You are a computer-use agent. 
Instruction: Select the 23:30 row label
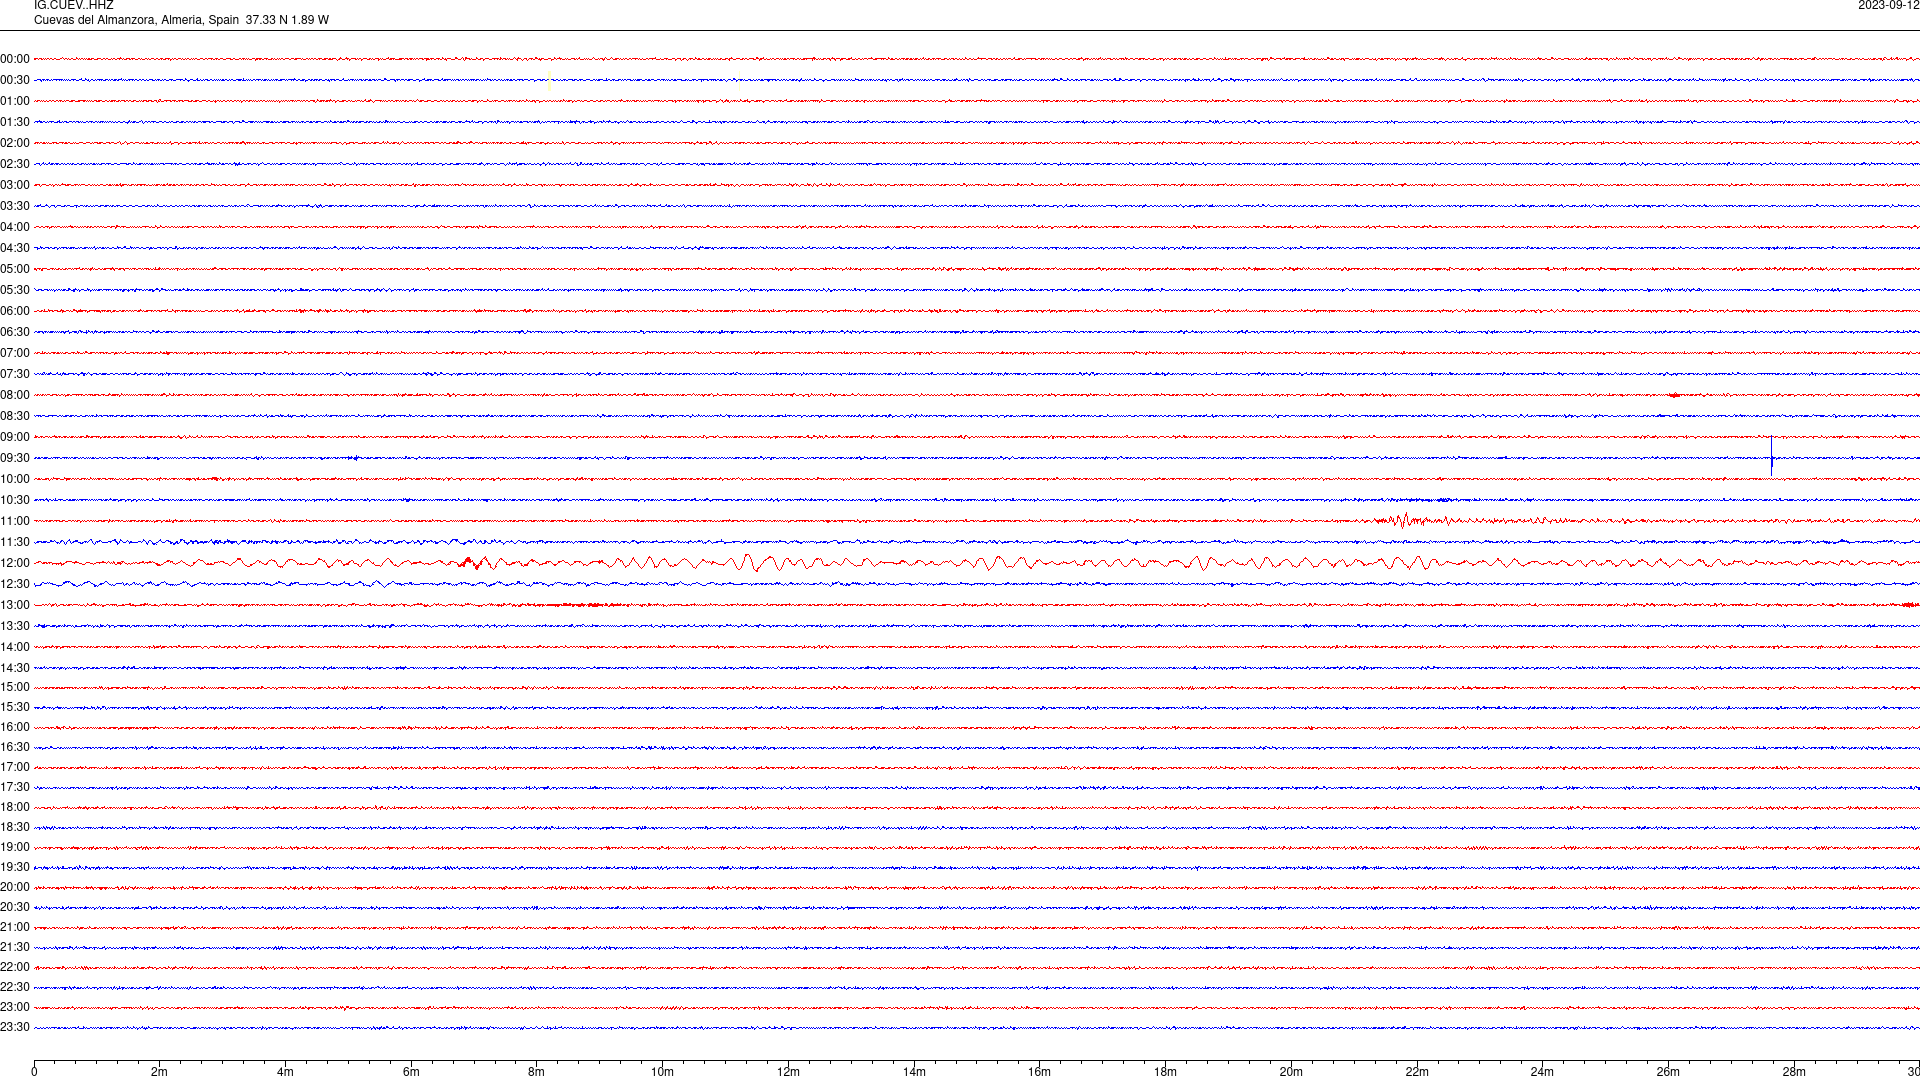click(15, 1027)
